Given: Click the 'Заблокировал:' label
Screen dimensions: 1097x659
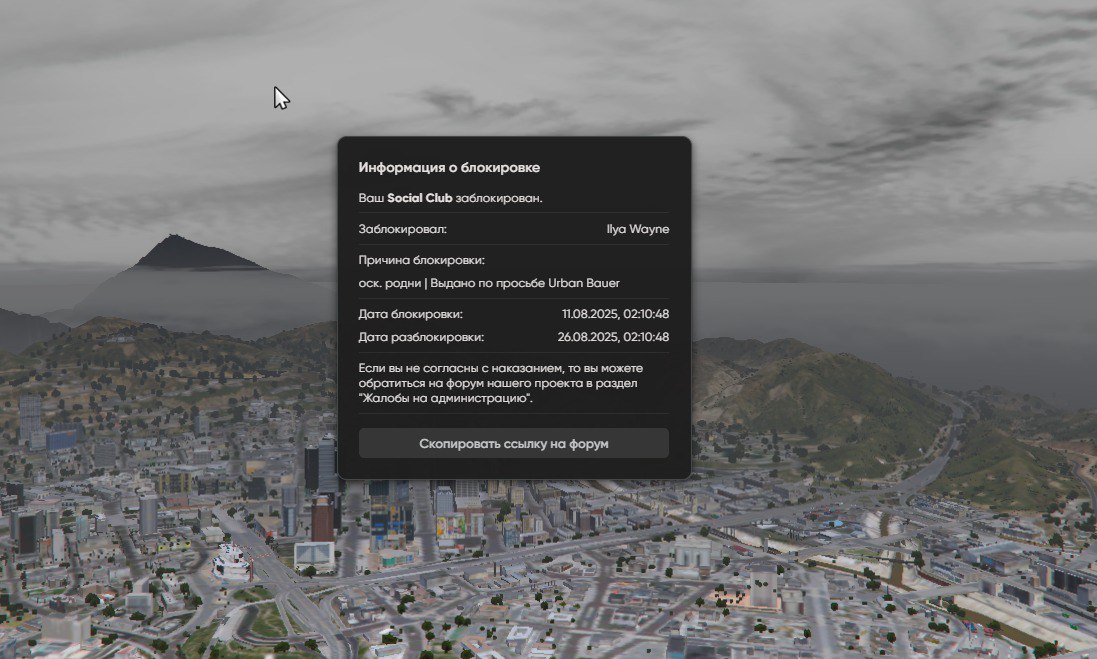Looking at the screenshot, I should [402, 229].
